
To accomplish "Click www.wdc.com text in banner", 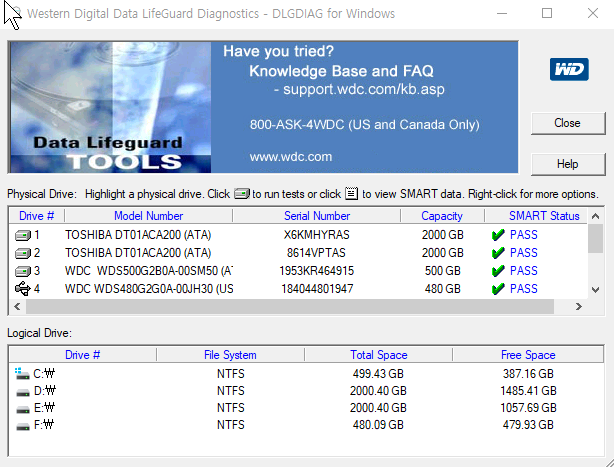I will (x=291, y=157).
